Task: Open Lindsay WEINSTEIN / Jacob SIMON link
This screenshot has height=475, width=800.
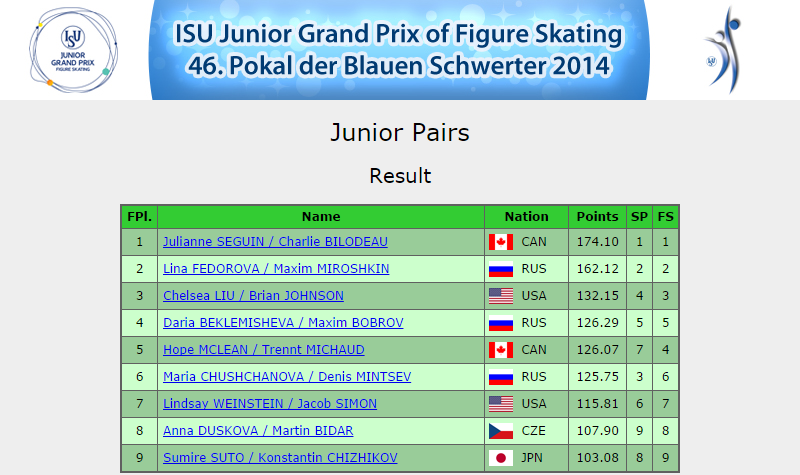Action: pyautogui.click(x=270, y=404)
